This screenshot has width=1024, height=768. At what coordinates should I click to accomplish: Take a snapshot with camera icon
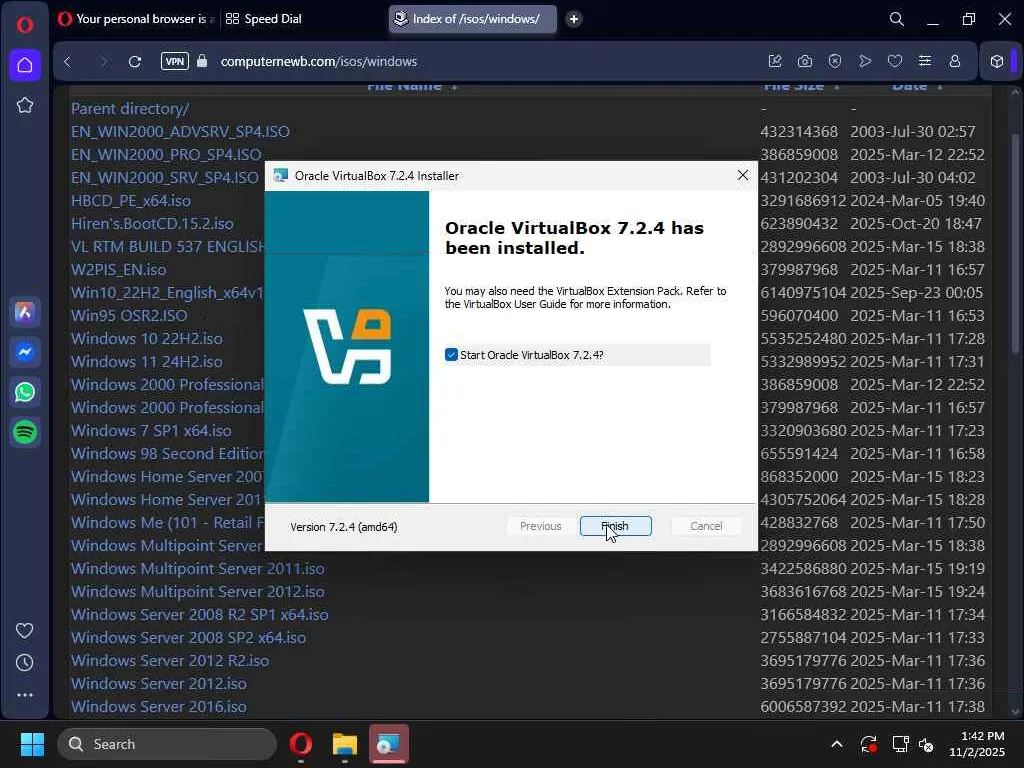[x=805, y=61]
